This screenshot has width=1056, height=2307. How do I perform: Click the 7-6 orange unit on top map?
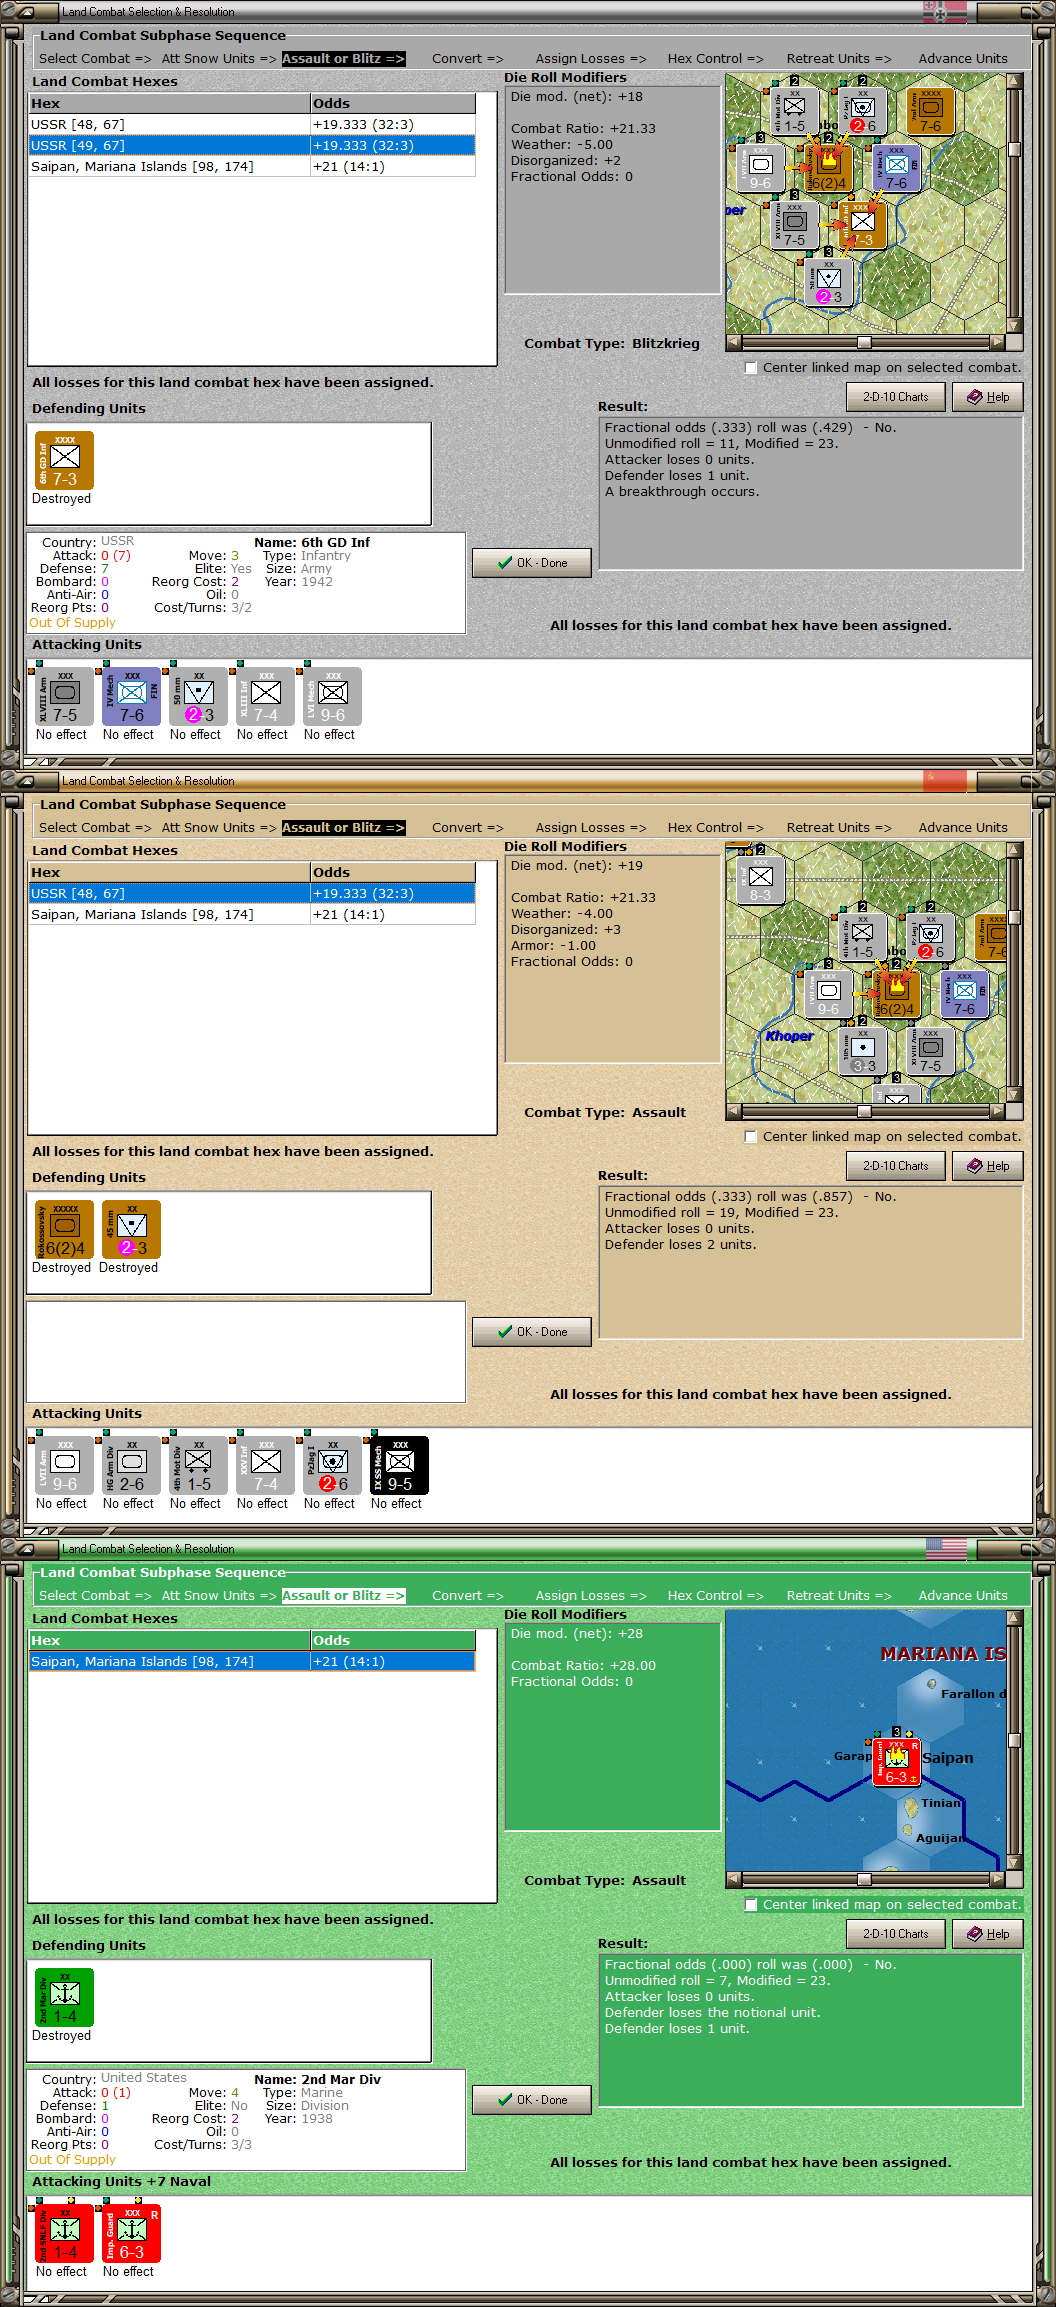click(x=930, y=112)
